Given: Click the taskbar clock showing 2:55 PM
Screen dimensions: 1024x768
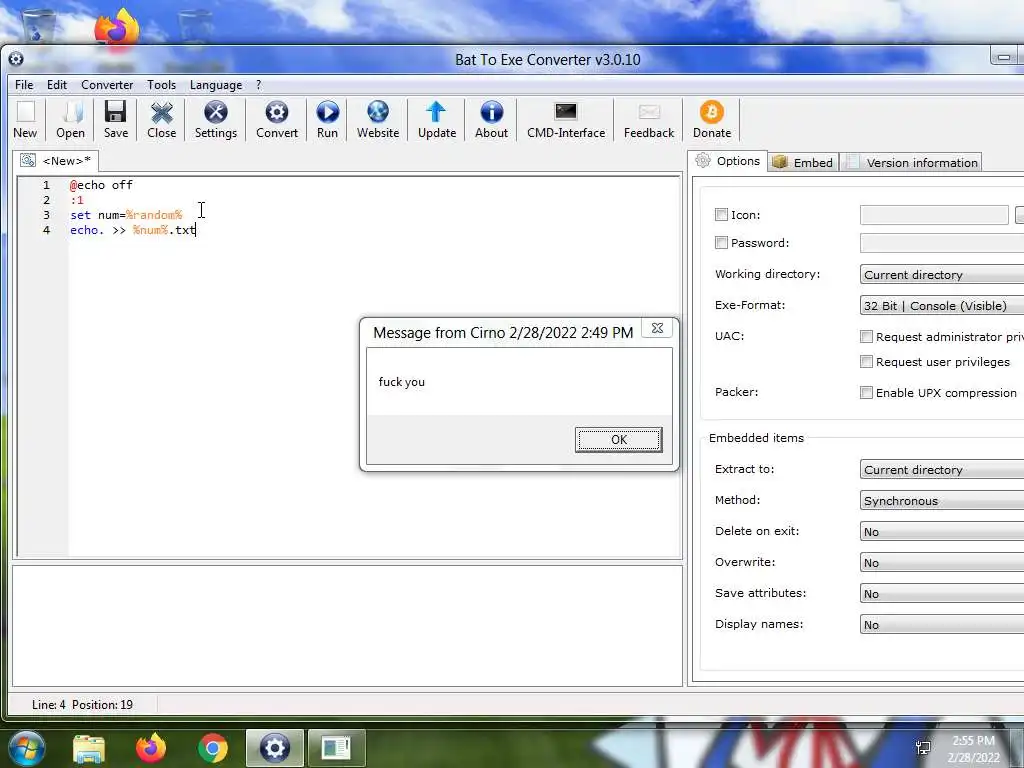Looking at the screenshot, I should (973, 748).
